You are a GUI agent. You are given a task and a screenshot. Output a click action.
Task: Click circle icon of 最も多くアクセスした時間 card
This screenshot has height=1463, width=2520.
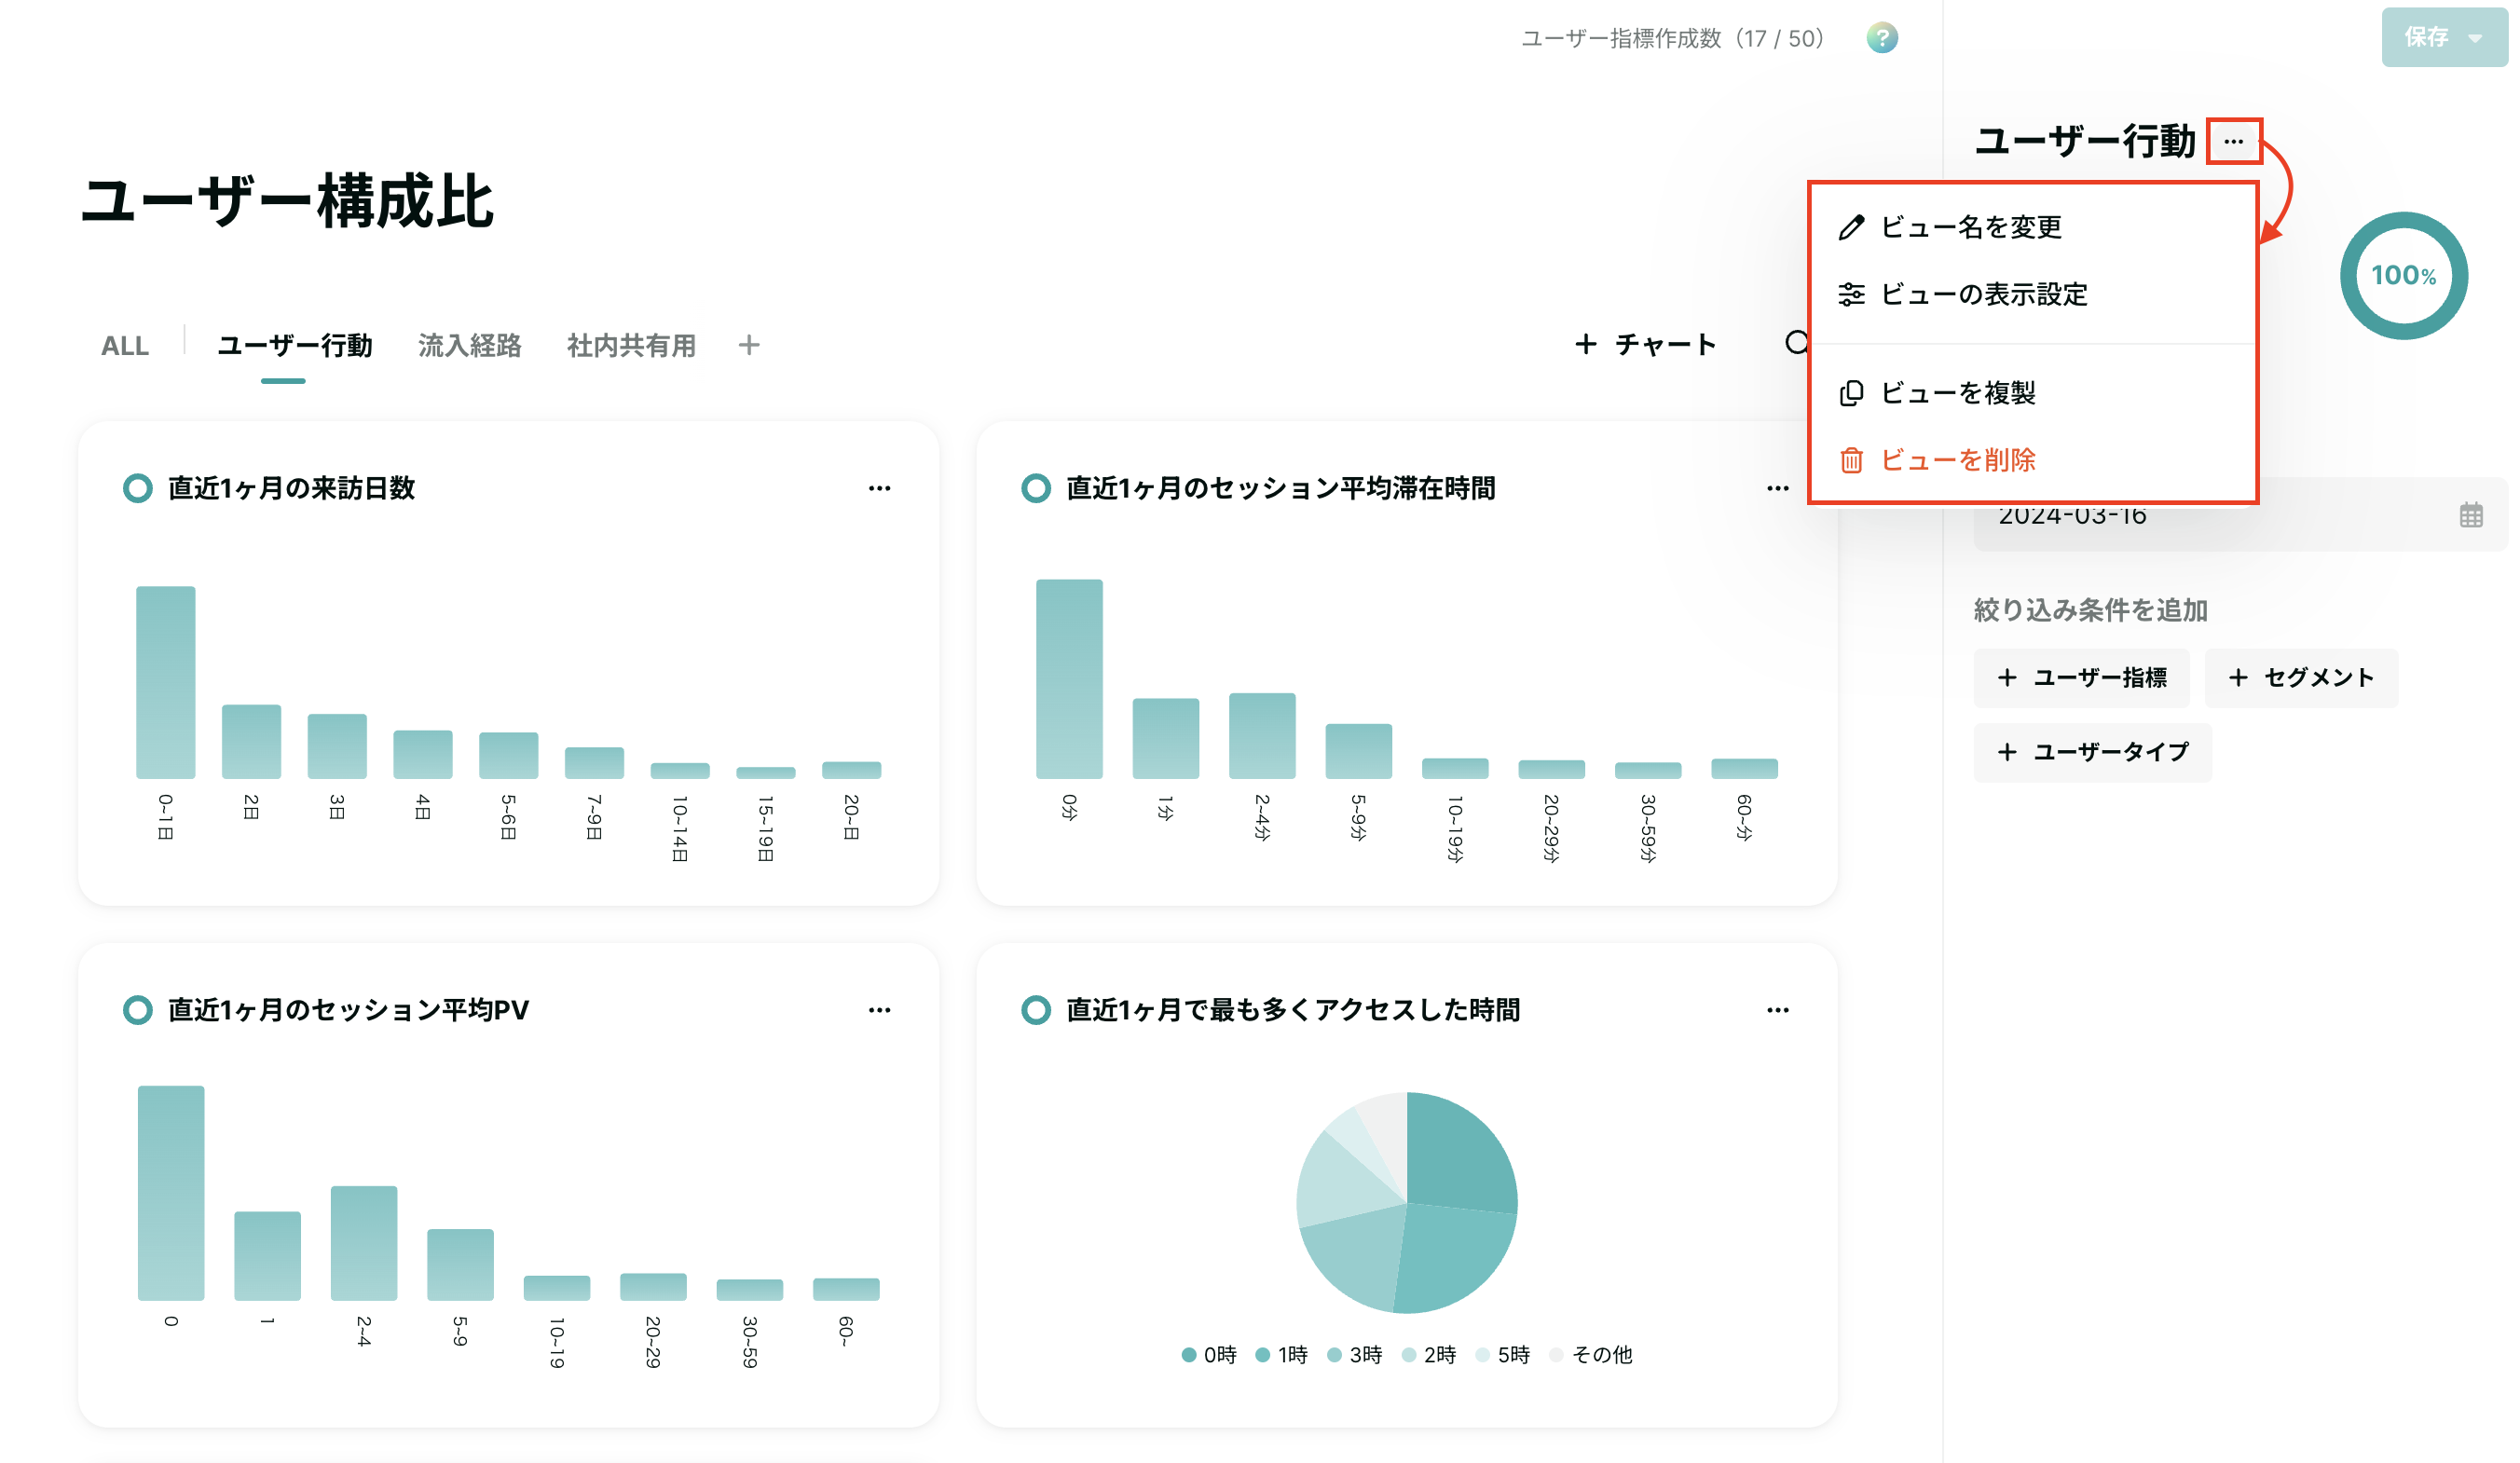coord(1036,1010)
